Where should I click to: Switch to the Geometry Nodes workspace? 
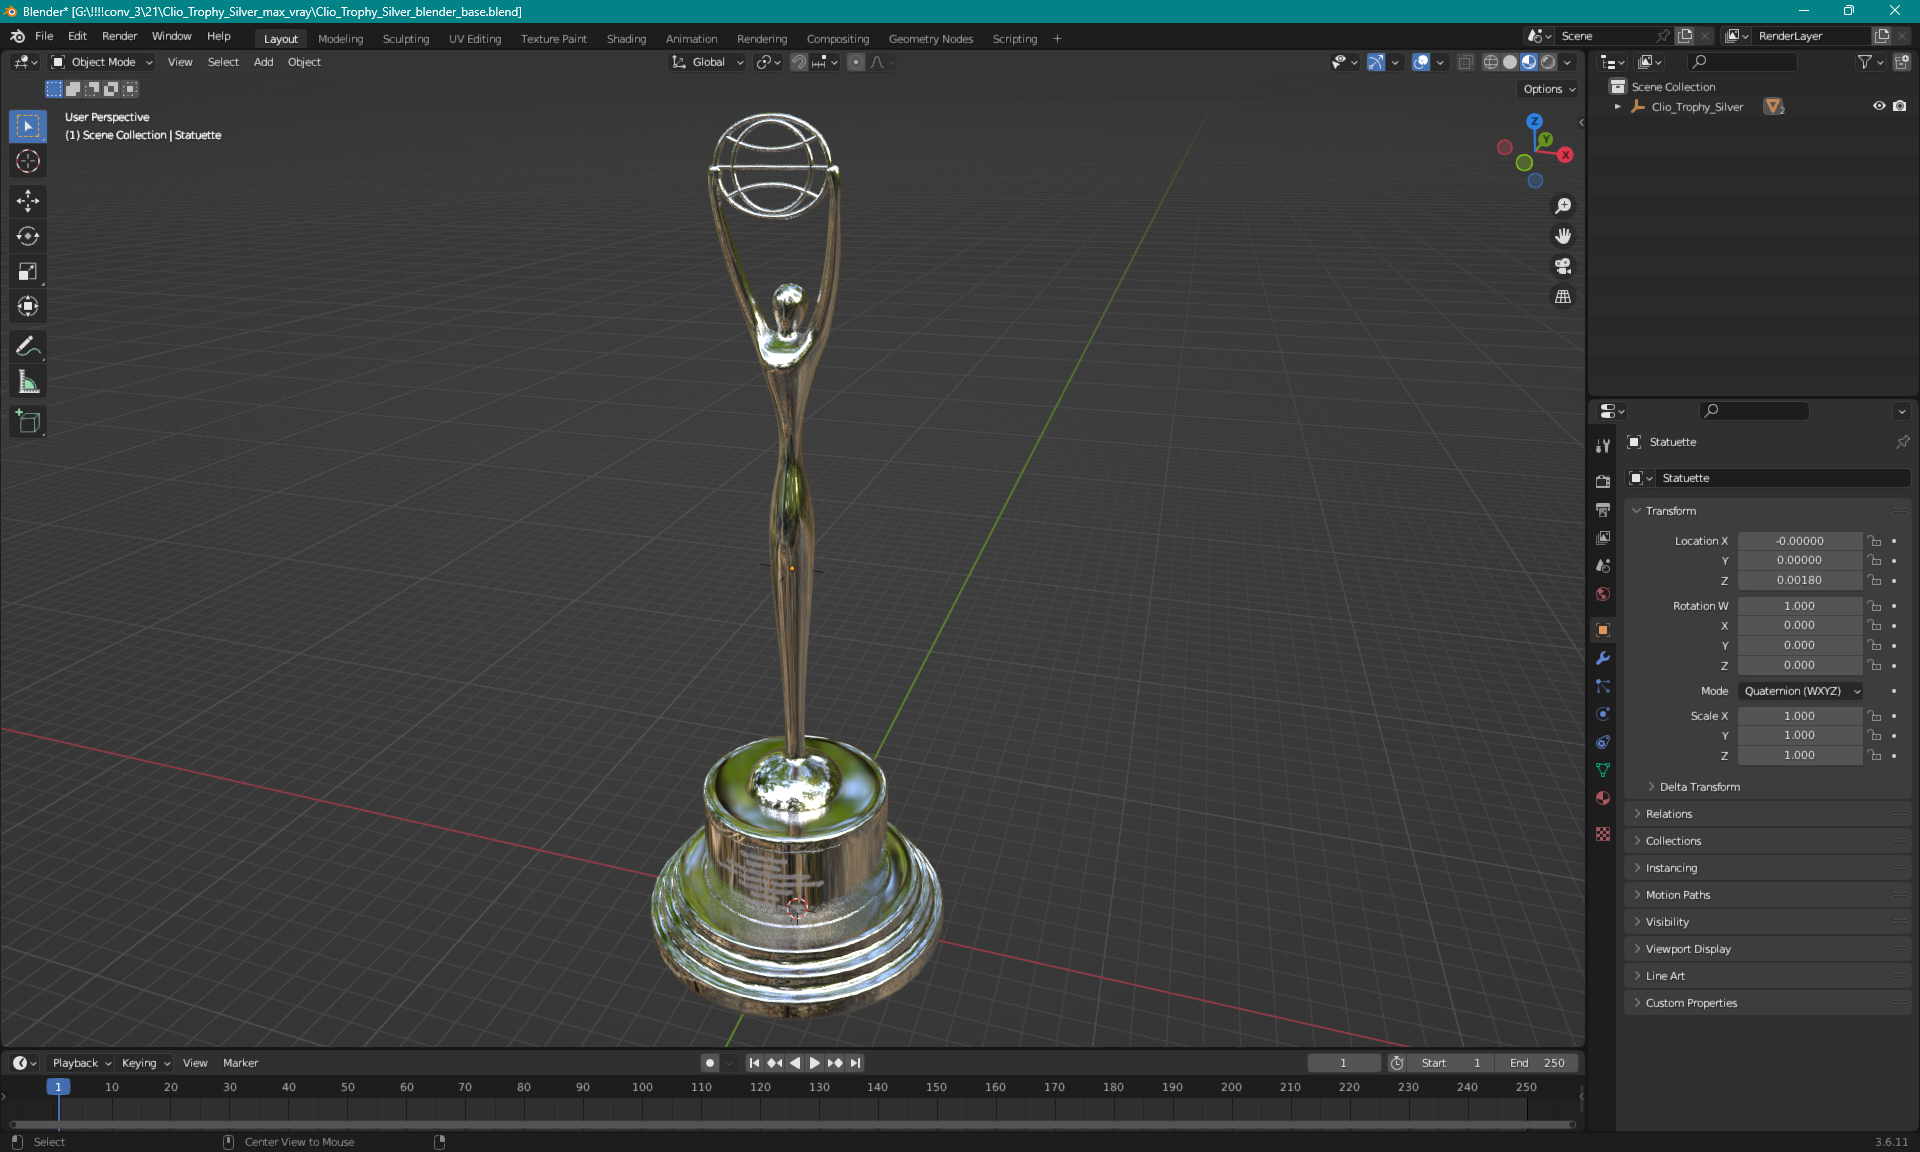click(x=930, y=39)
